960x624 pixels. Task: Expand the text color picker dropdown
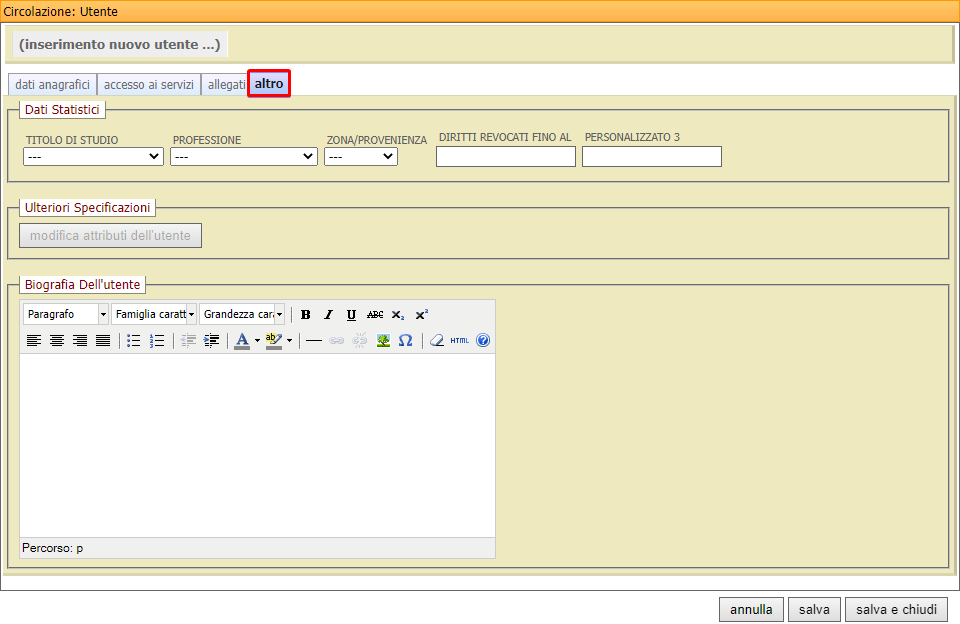257,340
